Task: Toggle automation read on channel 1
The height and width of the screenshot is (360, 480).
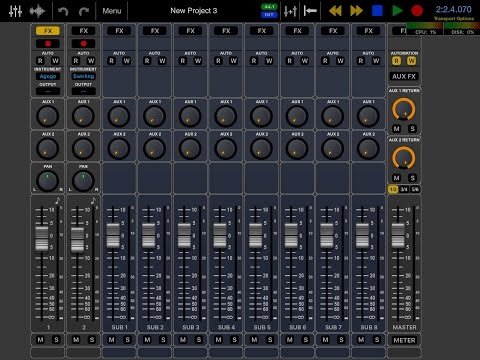Action: 40,61
